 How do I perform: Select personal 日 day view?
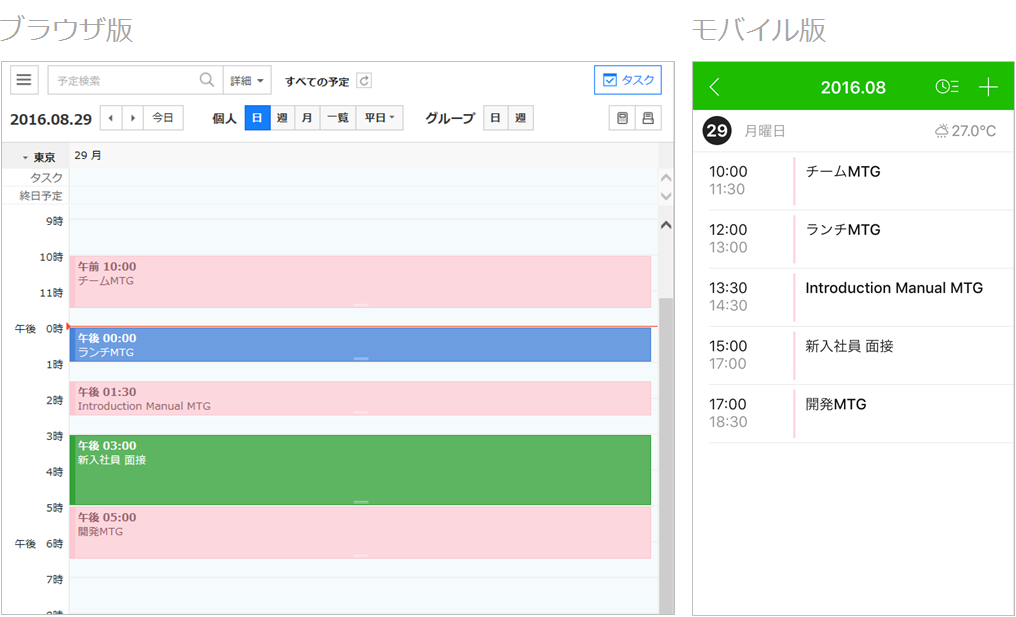257,118
